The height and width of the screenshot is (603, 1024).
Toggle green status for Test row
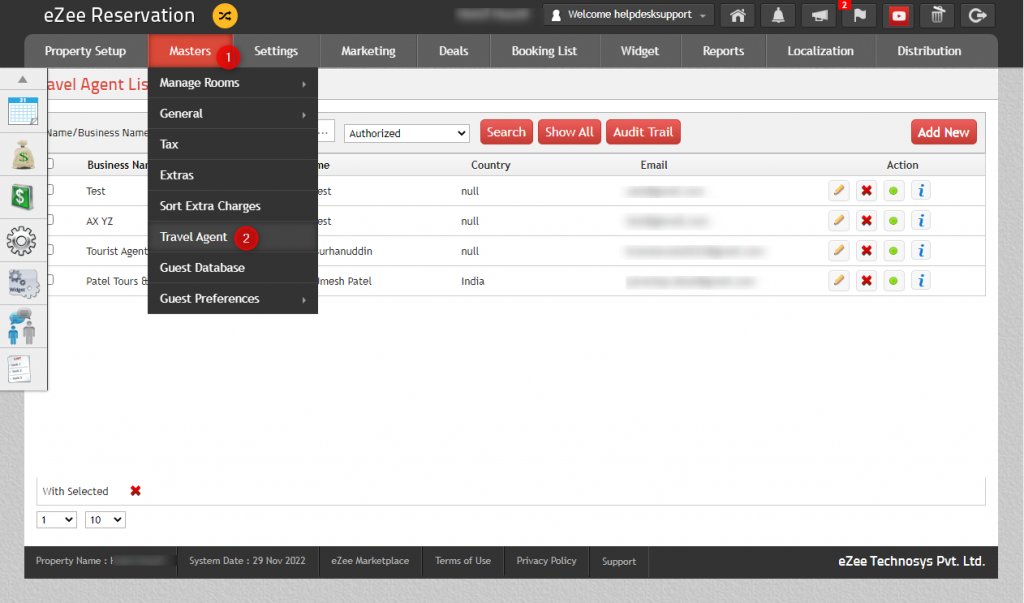point(893,191)
